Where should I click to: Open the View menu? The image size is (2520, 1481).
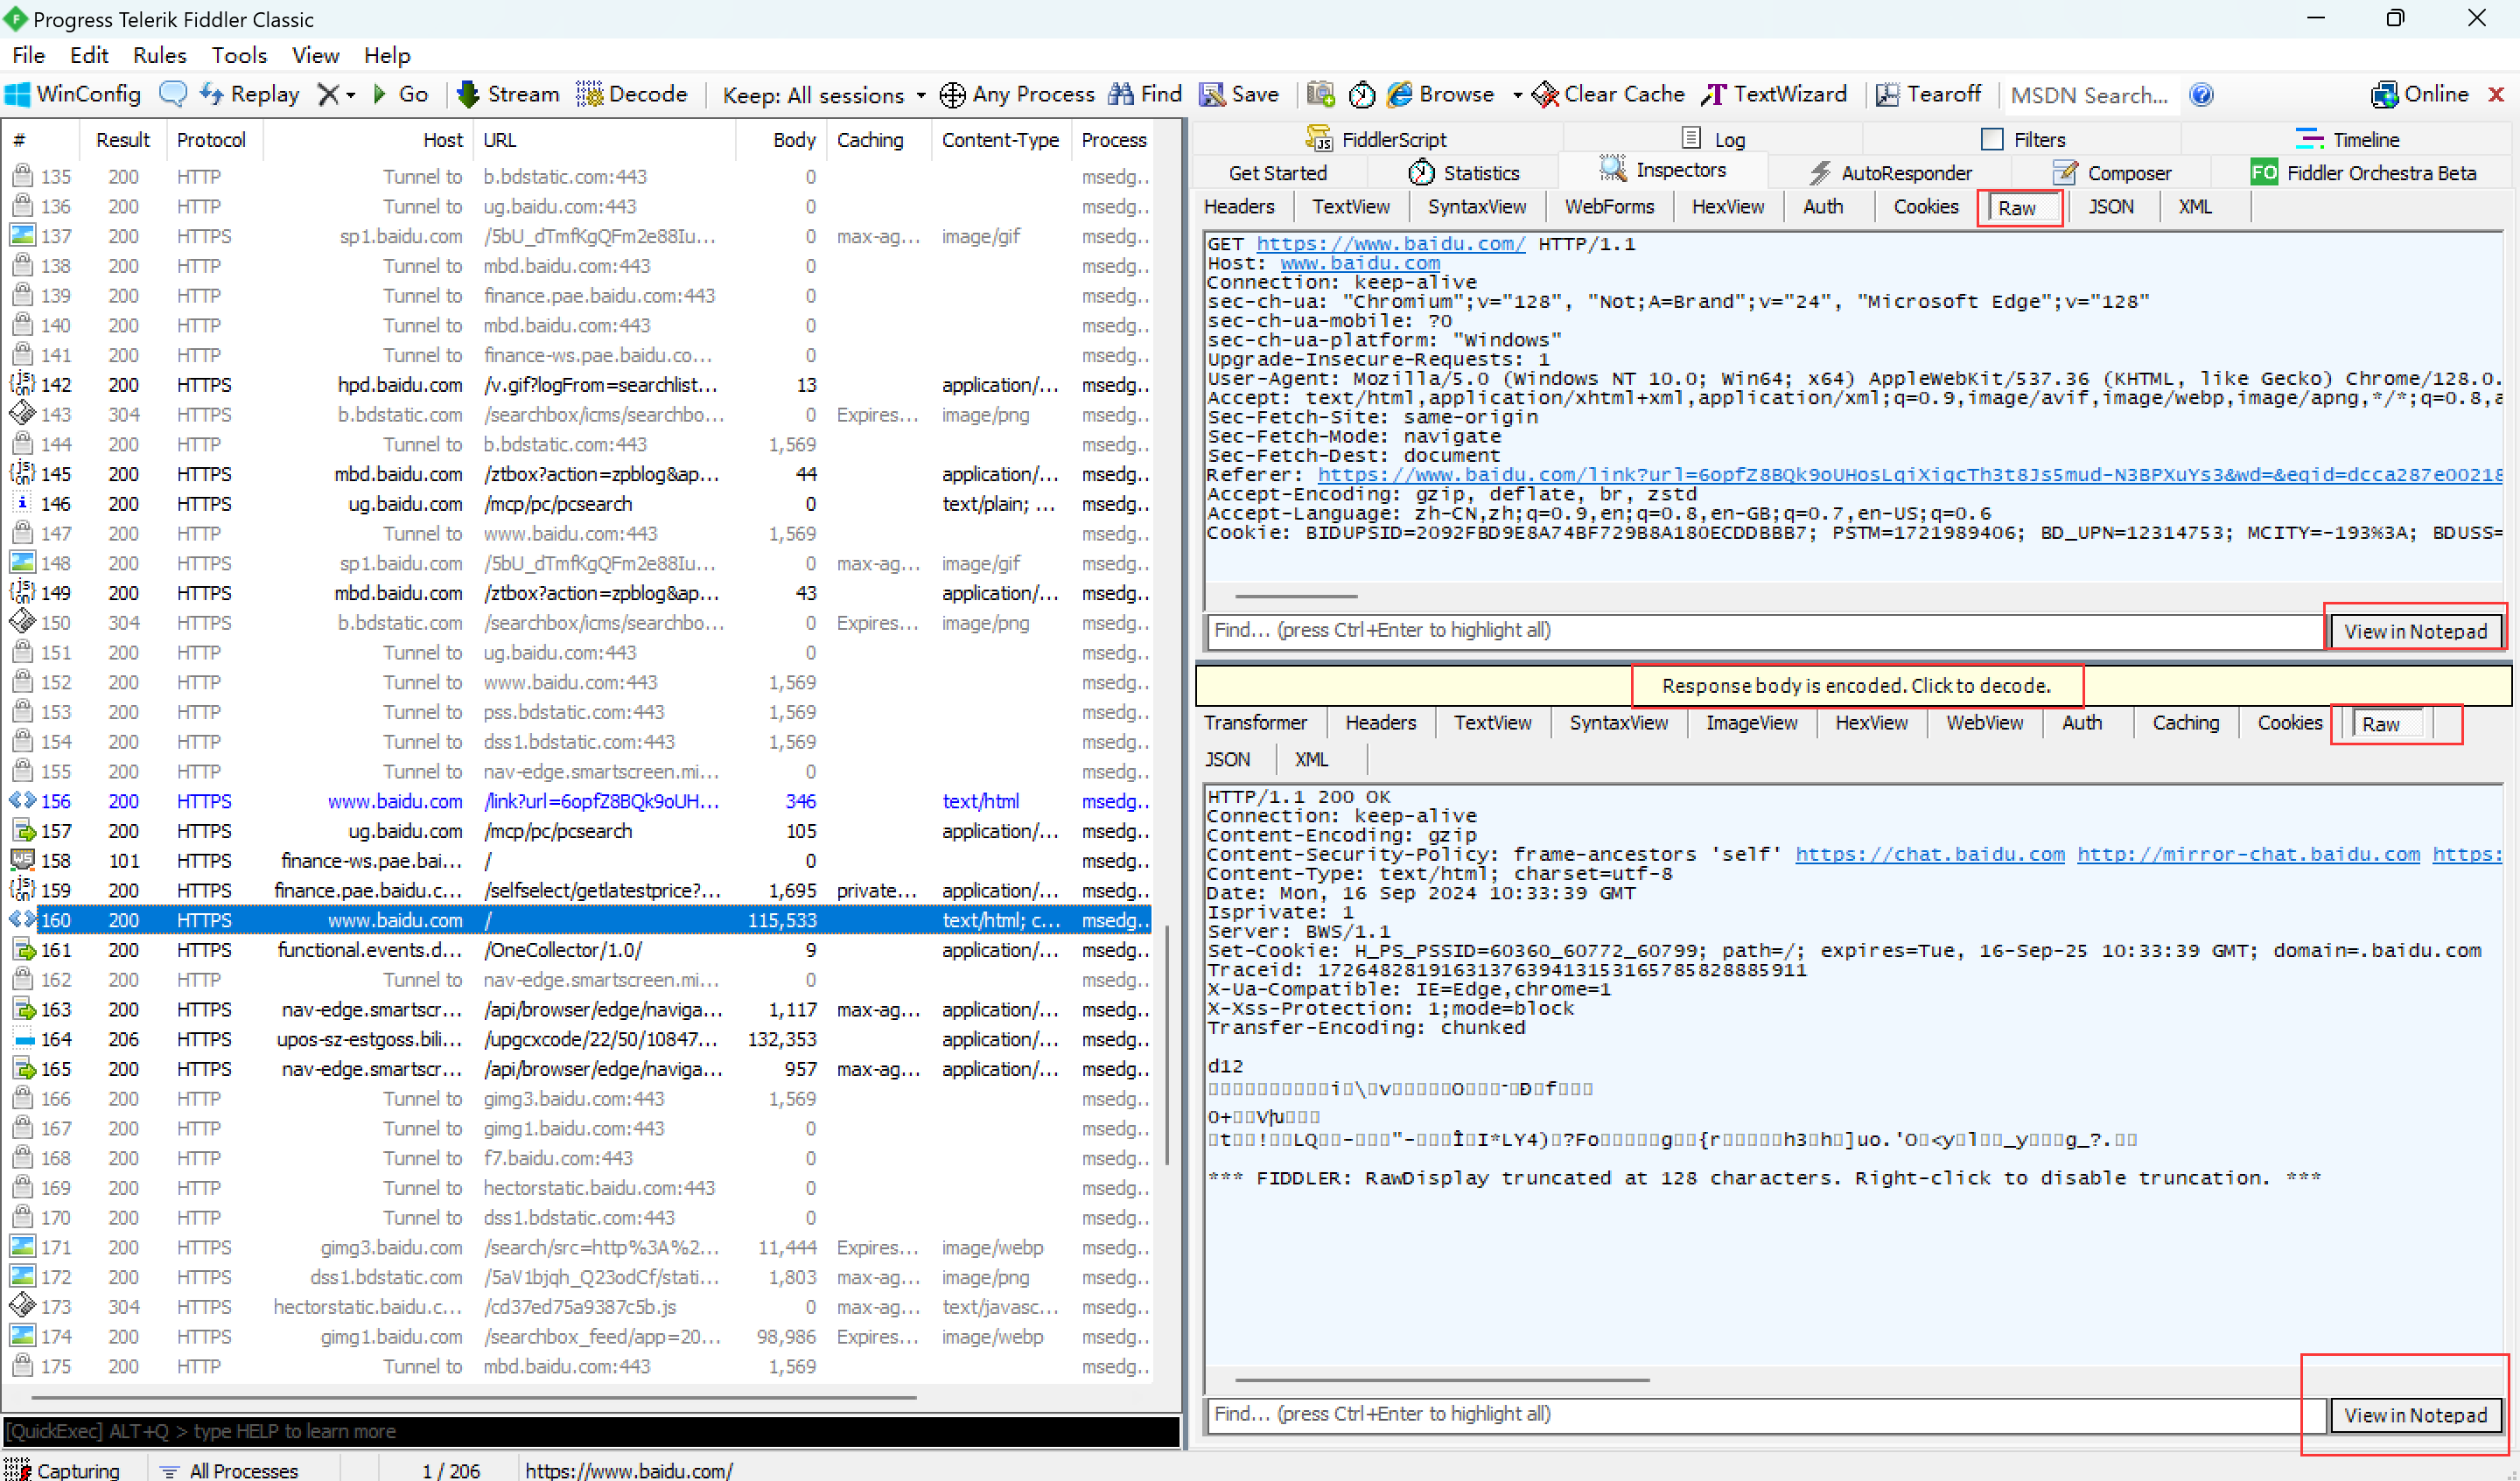coord(315,55)
